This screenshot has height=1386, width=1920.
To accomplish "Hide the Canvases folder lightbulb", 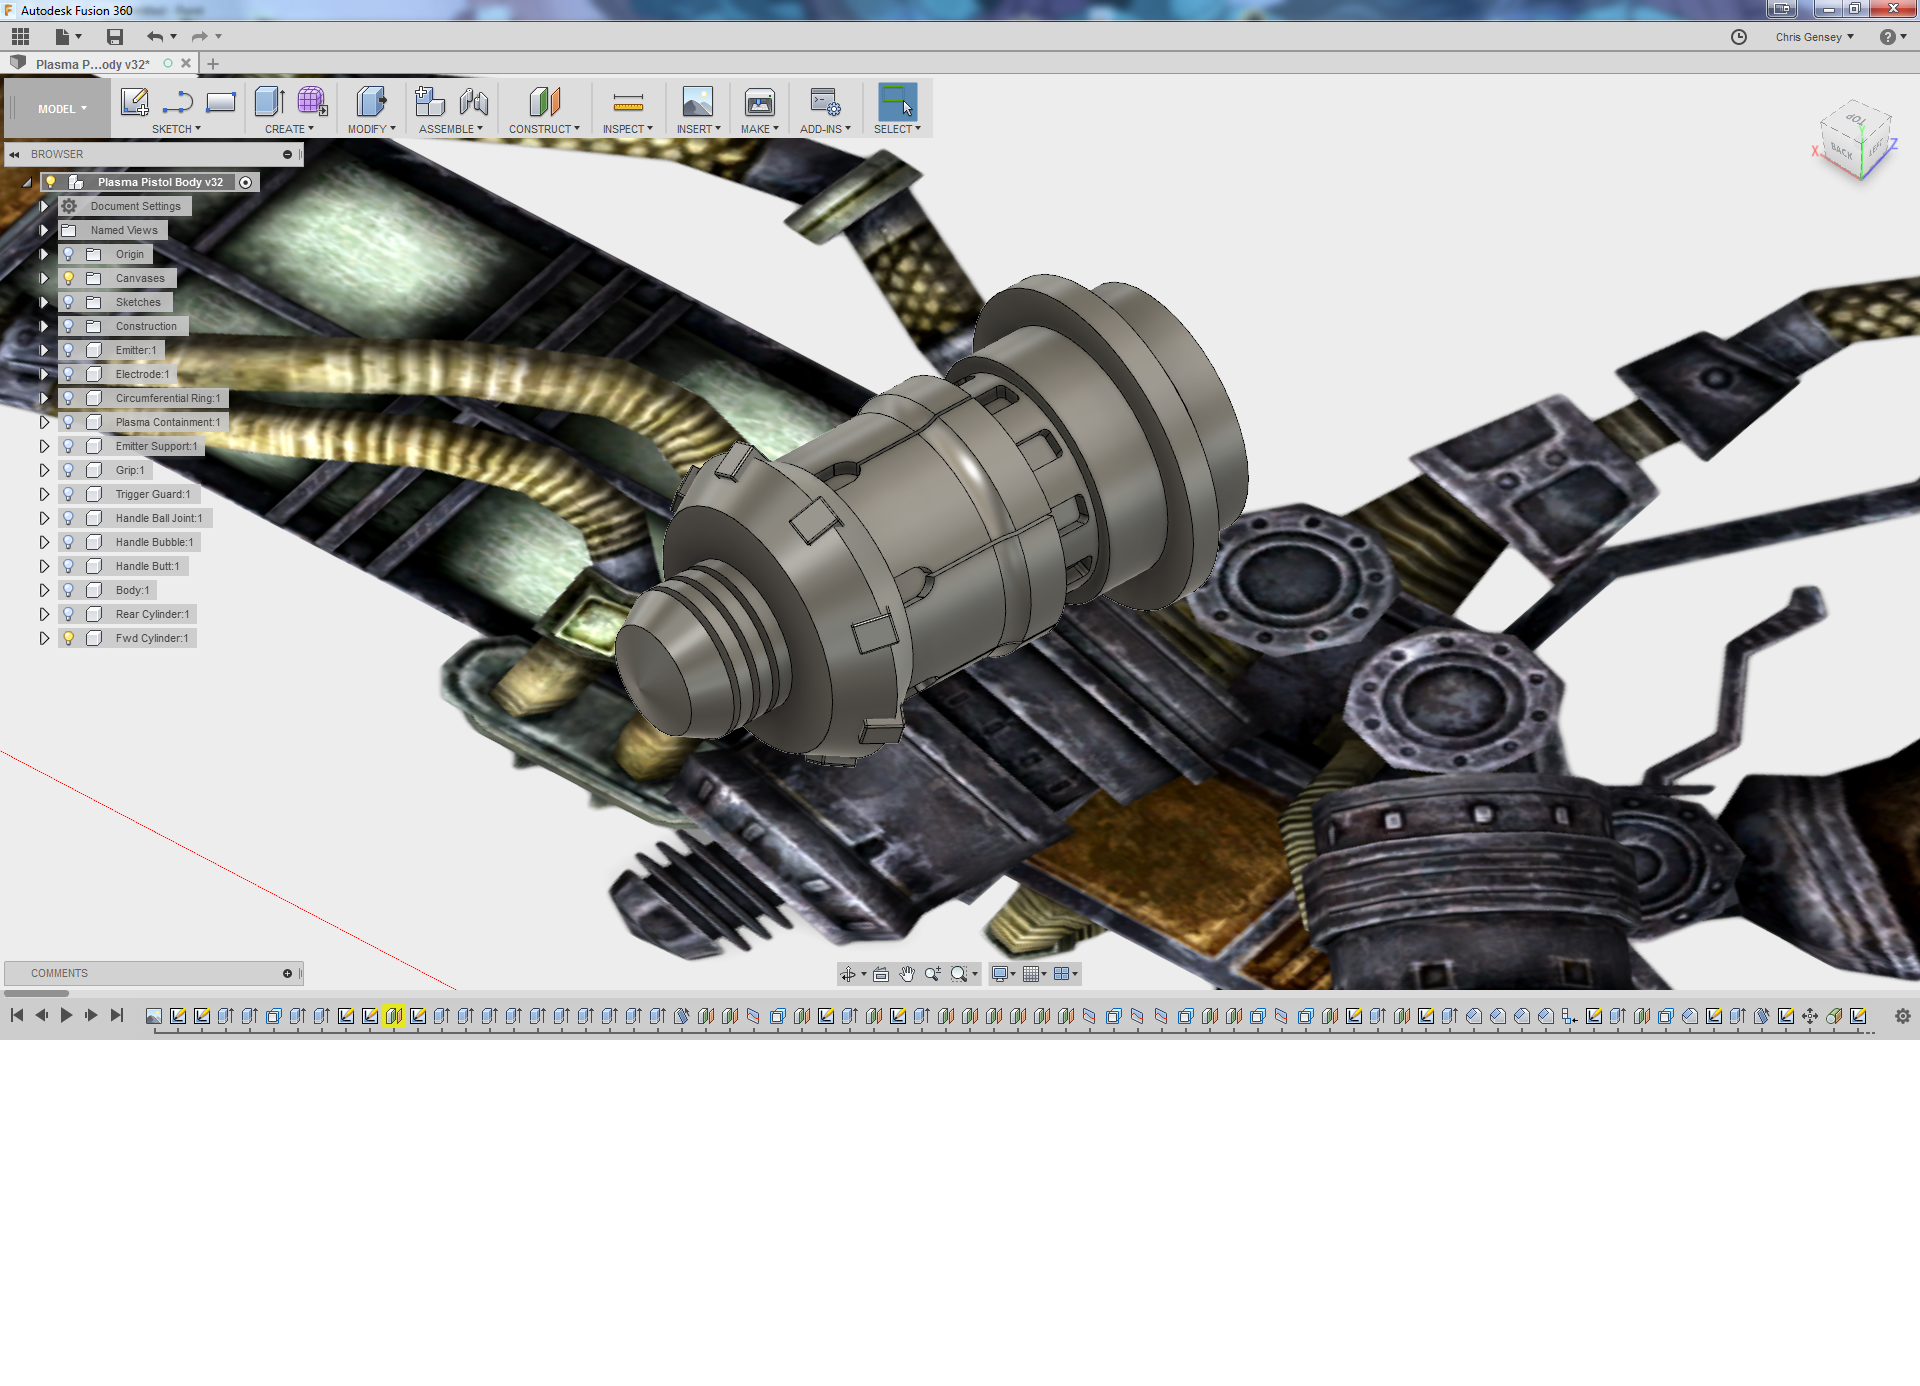I will [69, 278].
